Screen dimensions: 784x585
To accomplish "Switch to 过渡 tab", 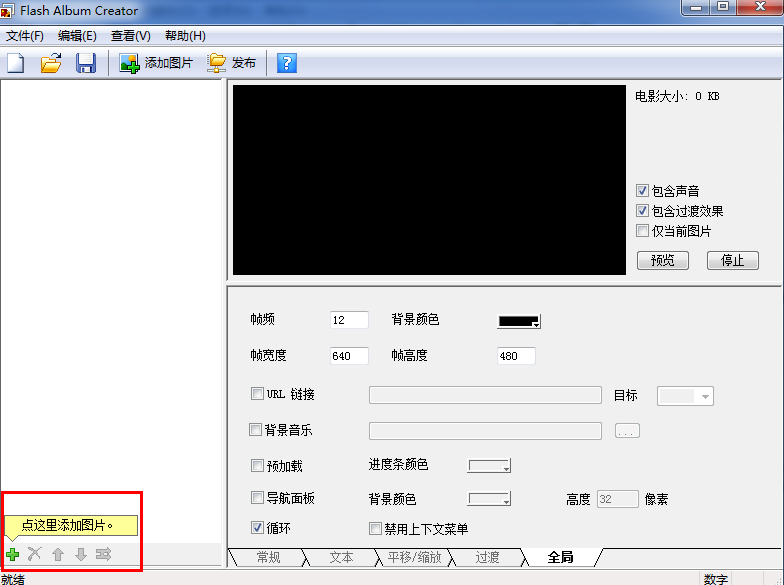I will (488, 557).
